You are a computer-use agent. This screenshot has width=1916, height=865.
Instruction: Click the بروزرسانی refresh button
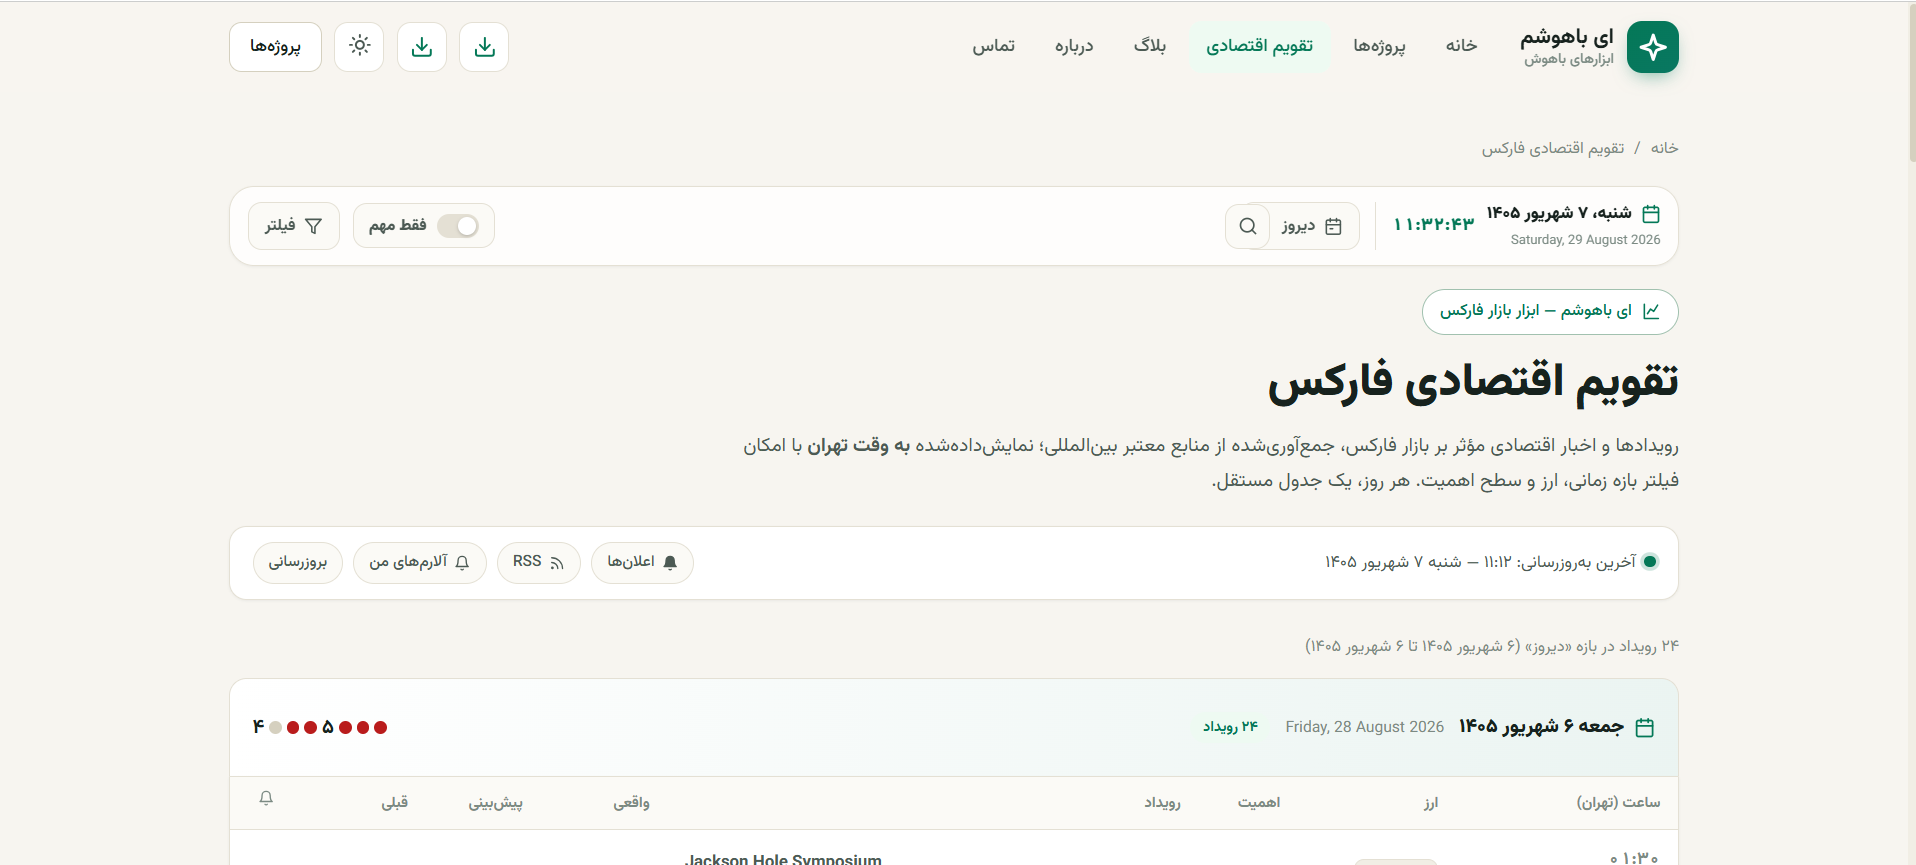(x=298, y=562)
